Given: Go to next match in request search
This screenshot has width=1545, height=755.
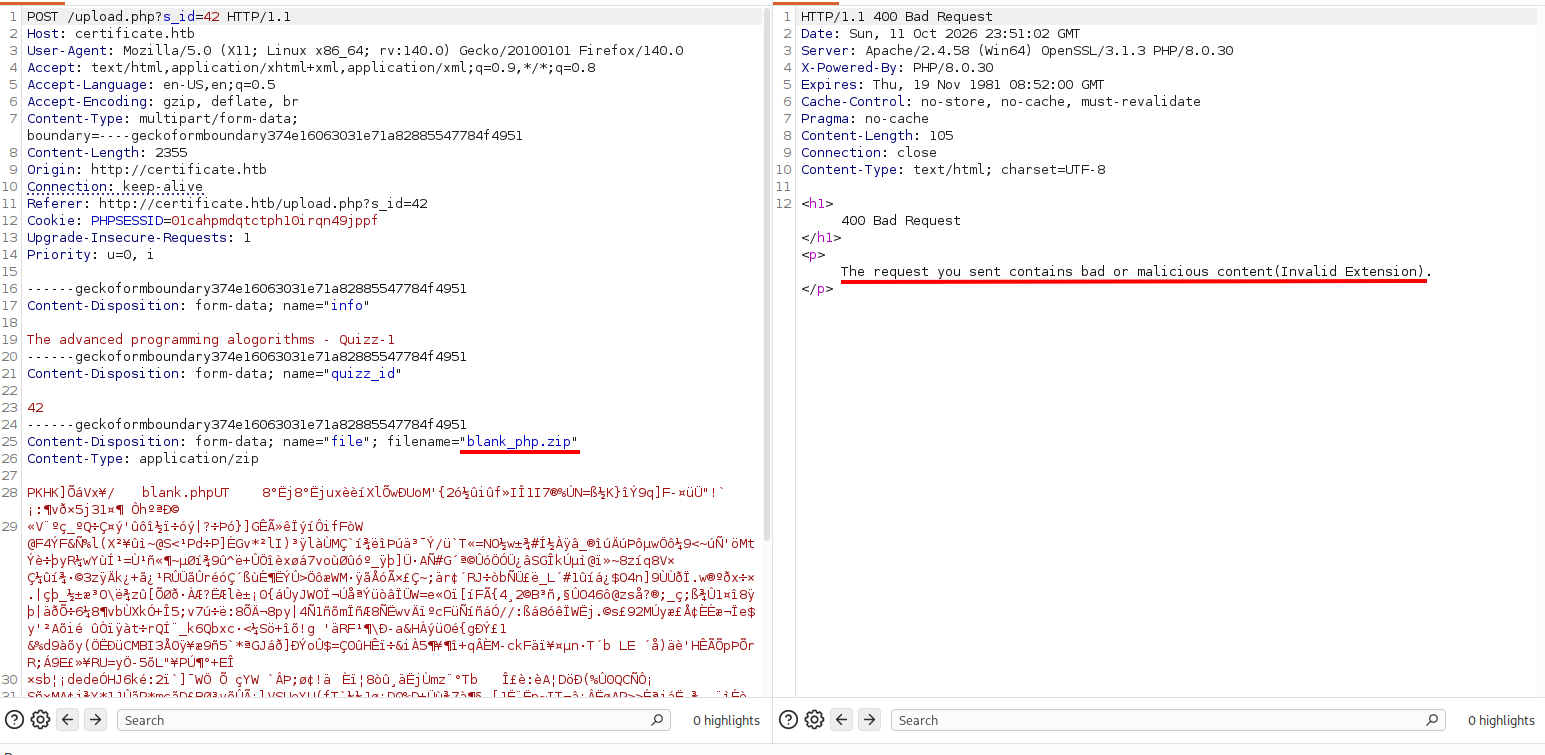Looking at the screenshot, I should click(95, 719).
